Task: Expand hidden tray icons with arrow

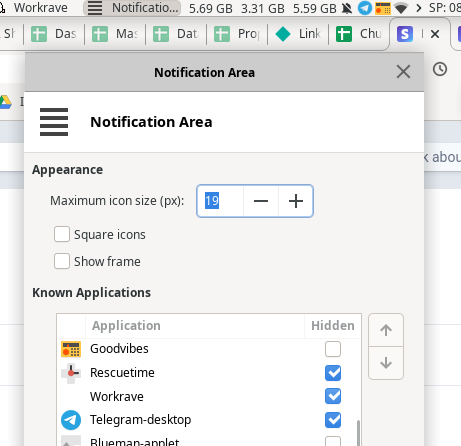Action: coord(419,8)
